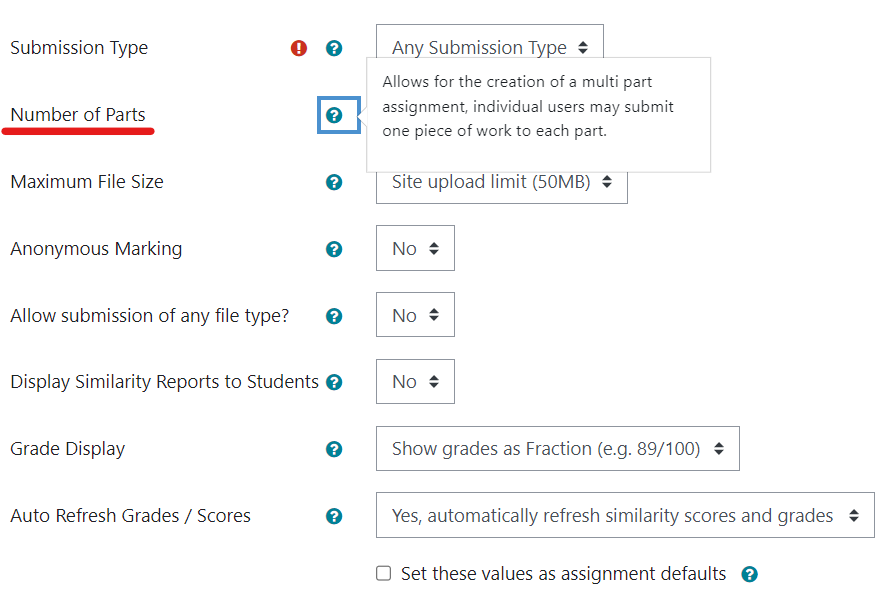Open the automatically refresh similarity scores dropdown
This screenshot has width=888, height=602.
pos(625,516)
